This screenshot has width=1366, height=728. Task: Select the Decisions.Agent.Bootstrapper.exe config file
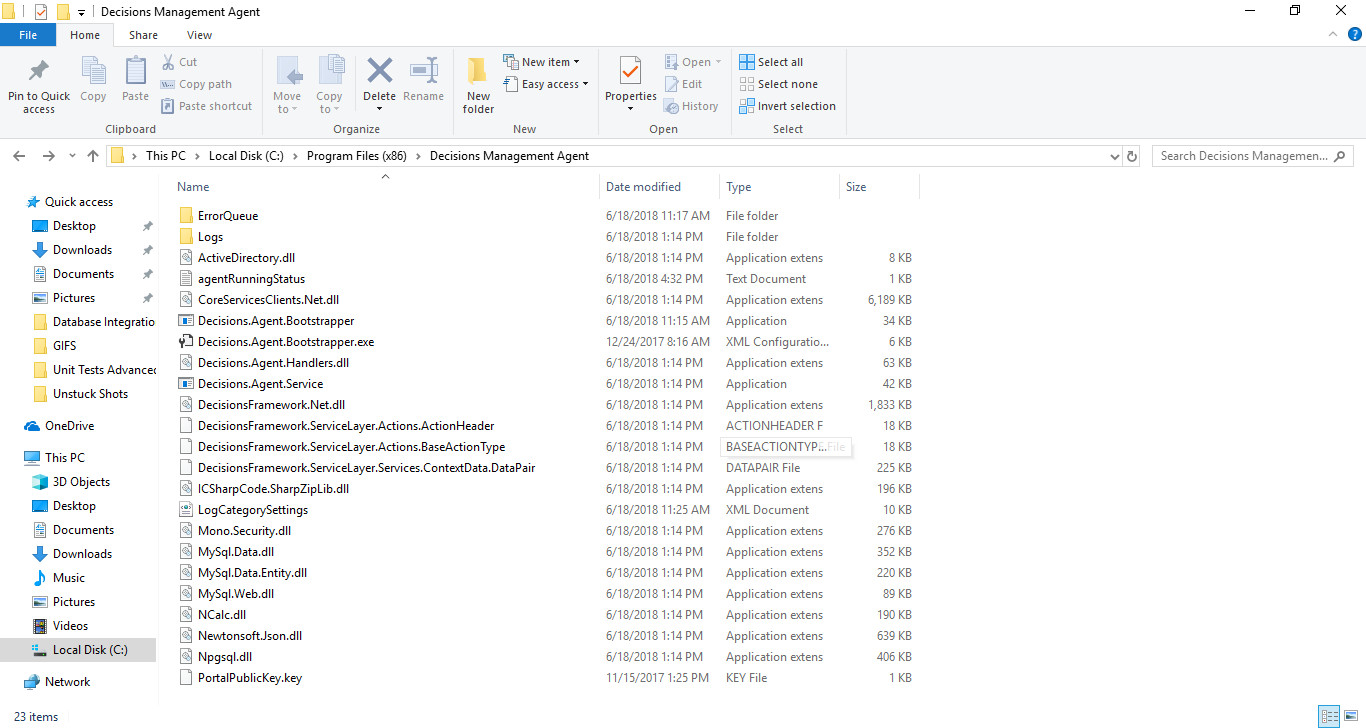pyautogui.click(x=286, y=342)
